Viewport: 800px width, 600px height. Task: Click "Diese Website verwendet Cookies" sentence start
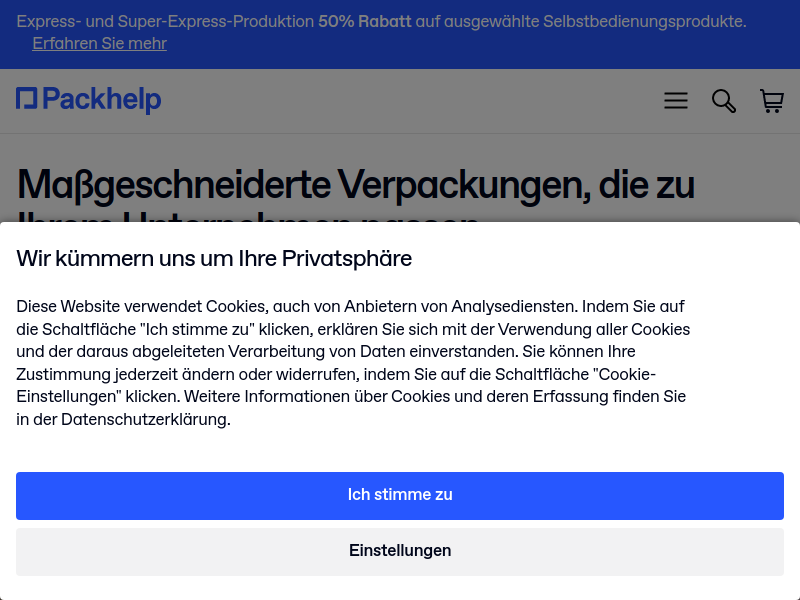point(142,307)
